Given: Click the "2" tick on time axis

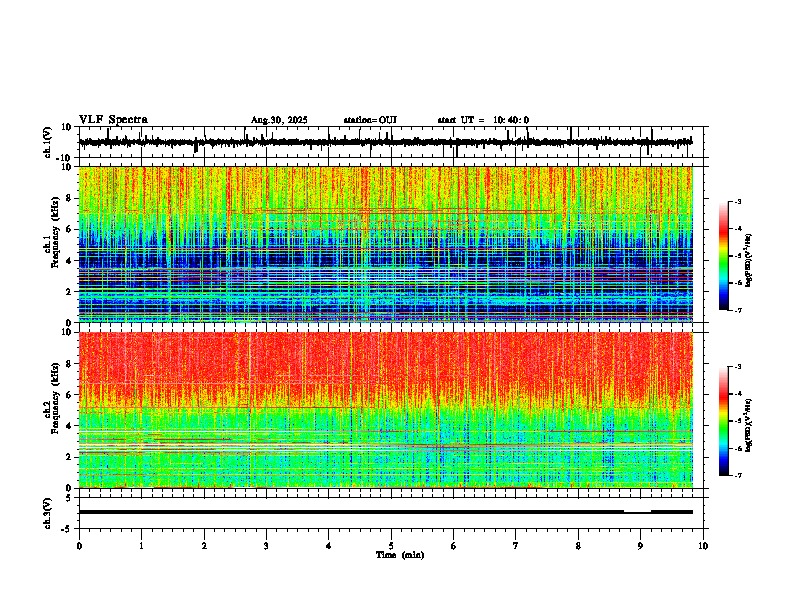Looking at the screenshot, I should pos(204,546).
